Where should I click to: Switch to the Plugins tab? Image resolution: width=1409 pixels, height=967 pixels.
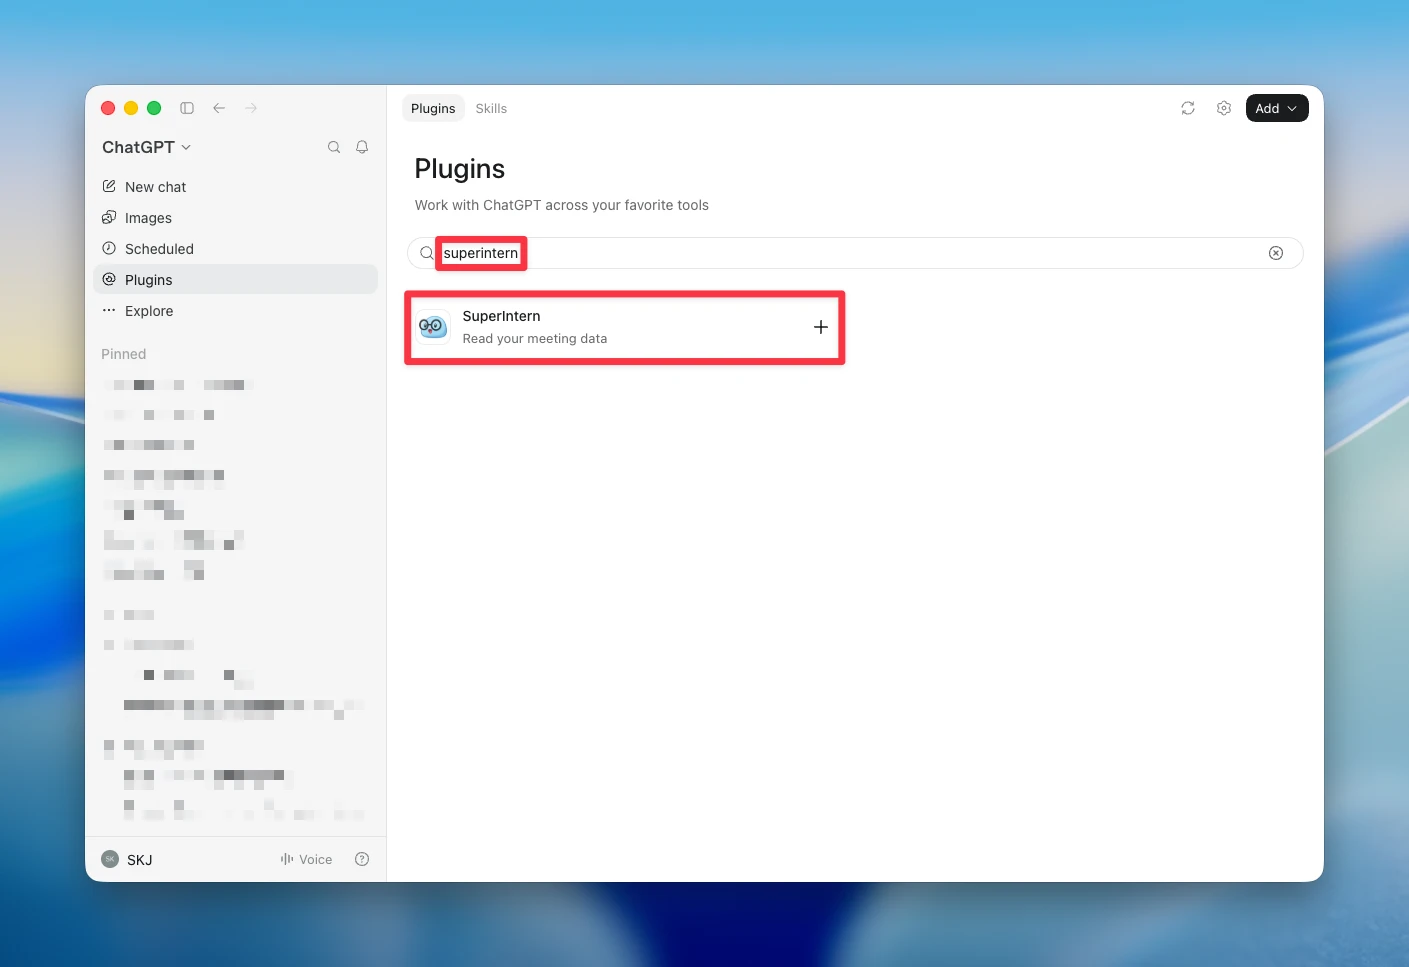tap(433, 108)
